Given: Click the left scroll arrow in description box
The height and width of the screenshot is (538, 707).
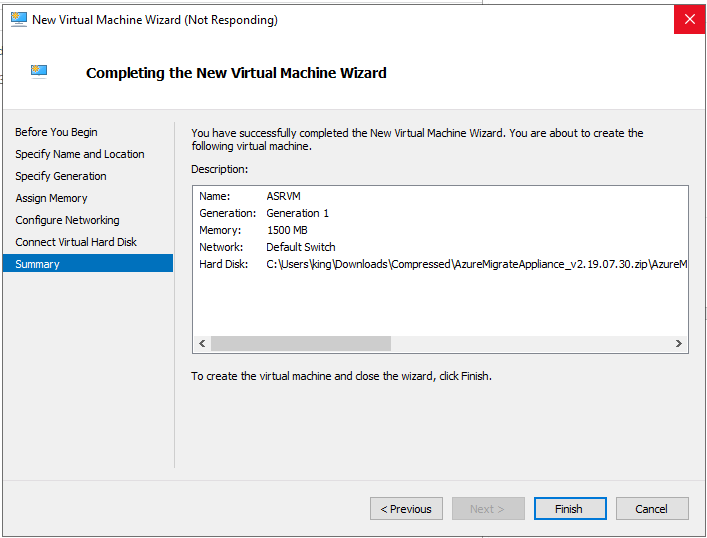Looking at the screenshot, I should coord(202,344).
